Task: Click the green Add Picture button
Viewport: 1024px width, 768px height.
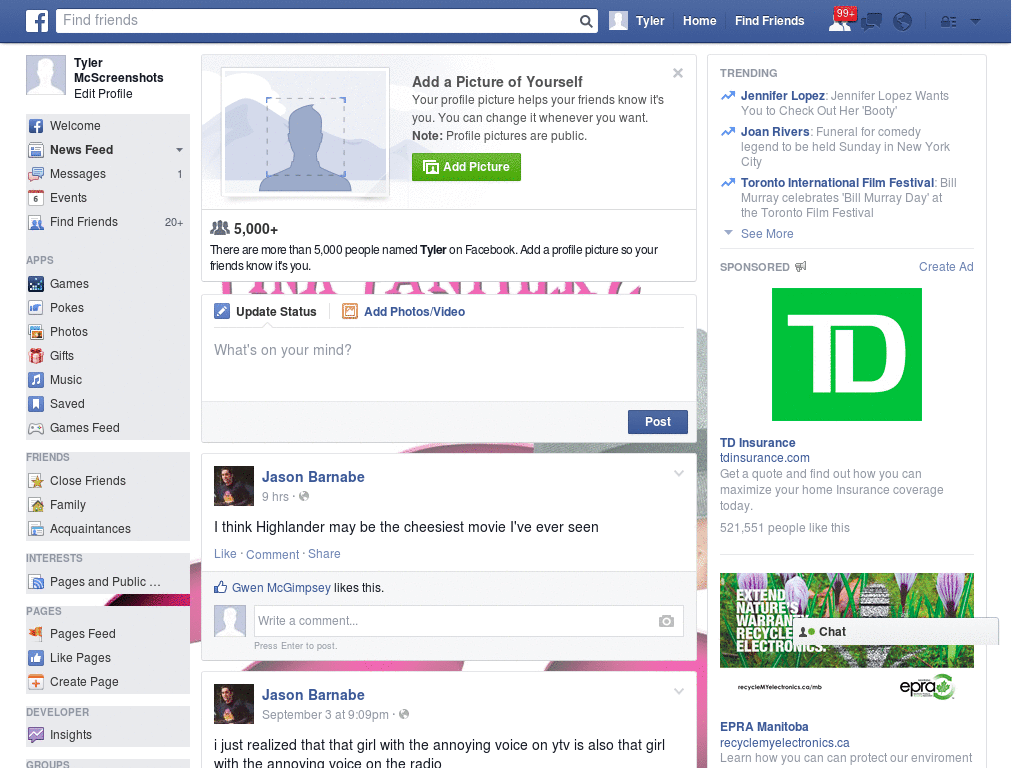Action: [466, 167]
